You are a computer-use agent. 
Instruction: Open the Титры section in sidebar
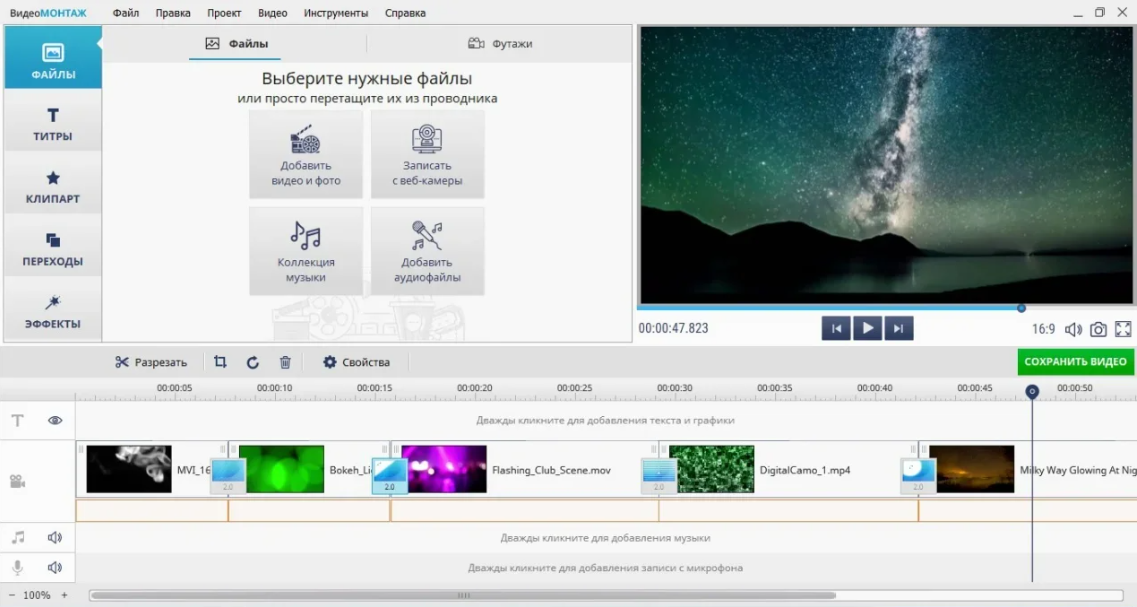53,125
